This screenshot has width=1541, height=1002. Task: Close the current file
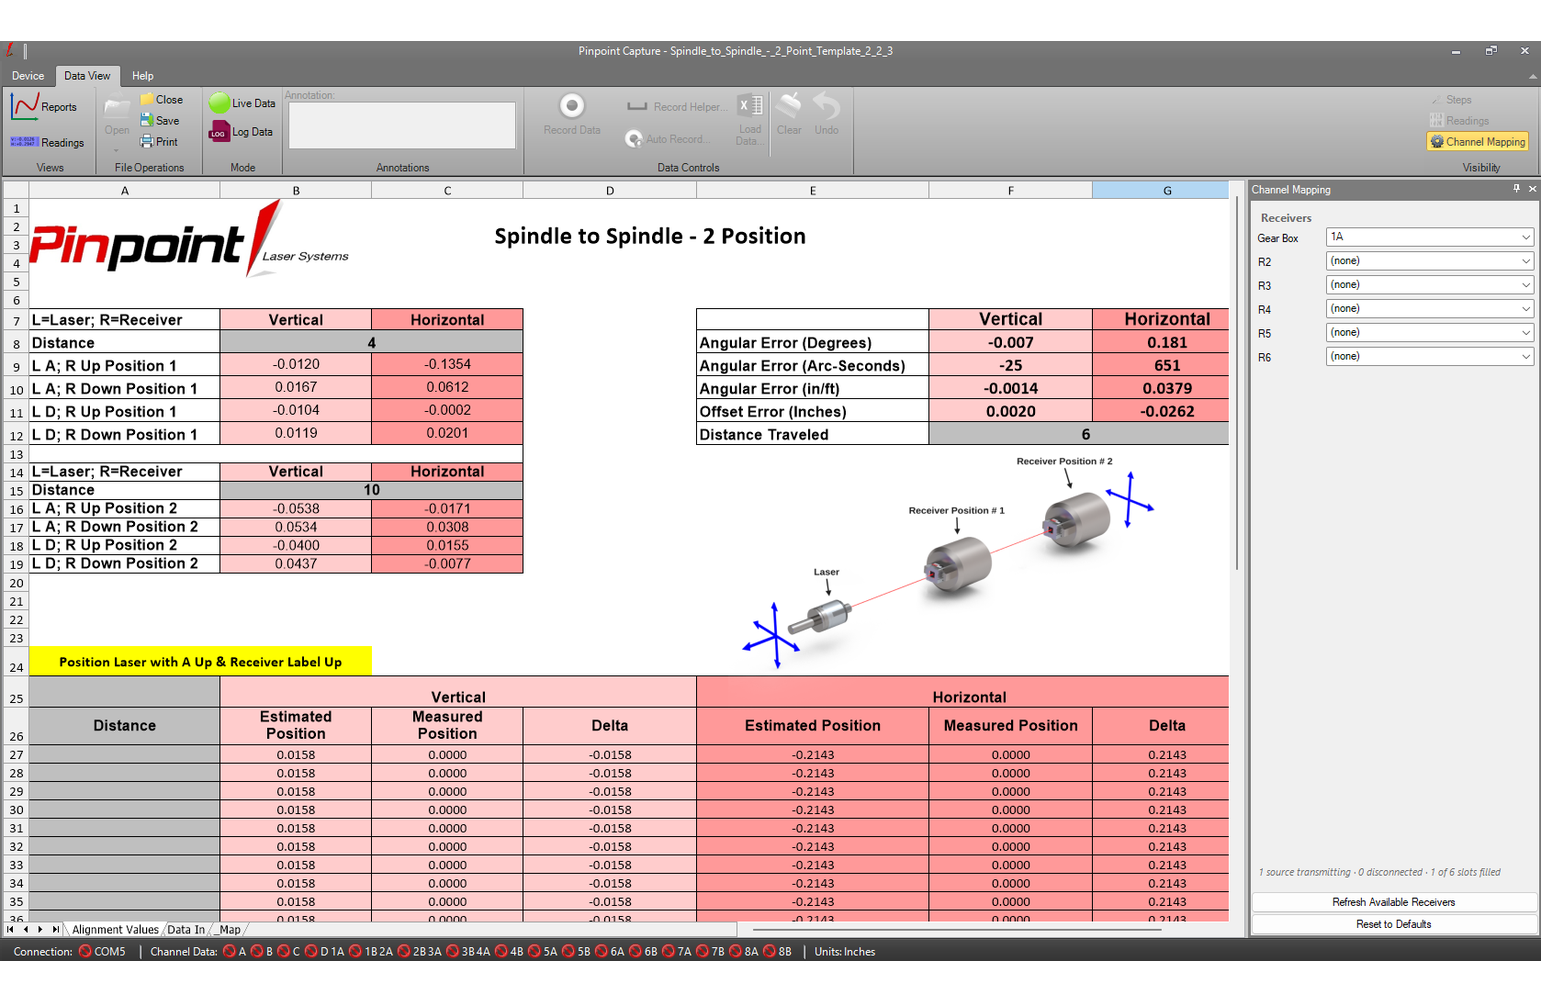(162, 100)
